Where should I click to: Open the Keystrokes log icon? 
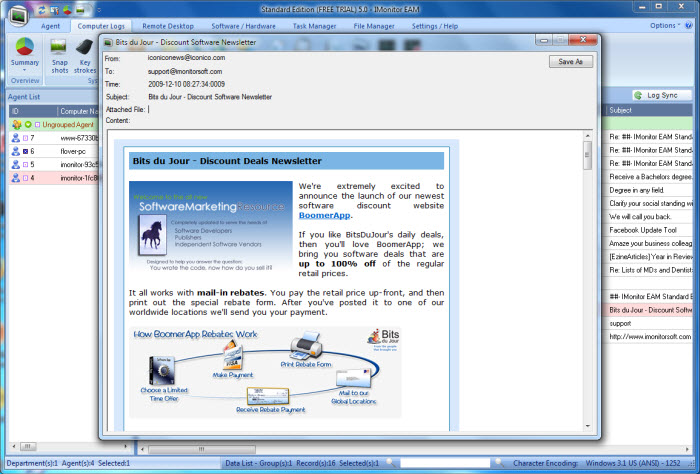tap(86, 48)
